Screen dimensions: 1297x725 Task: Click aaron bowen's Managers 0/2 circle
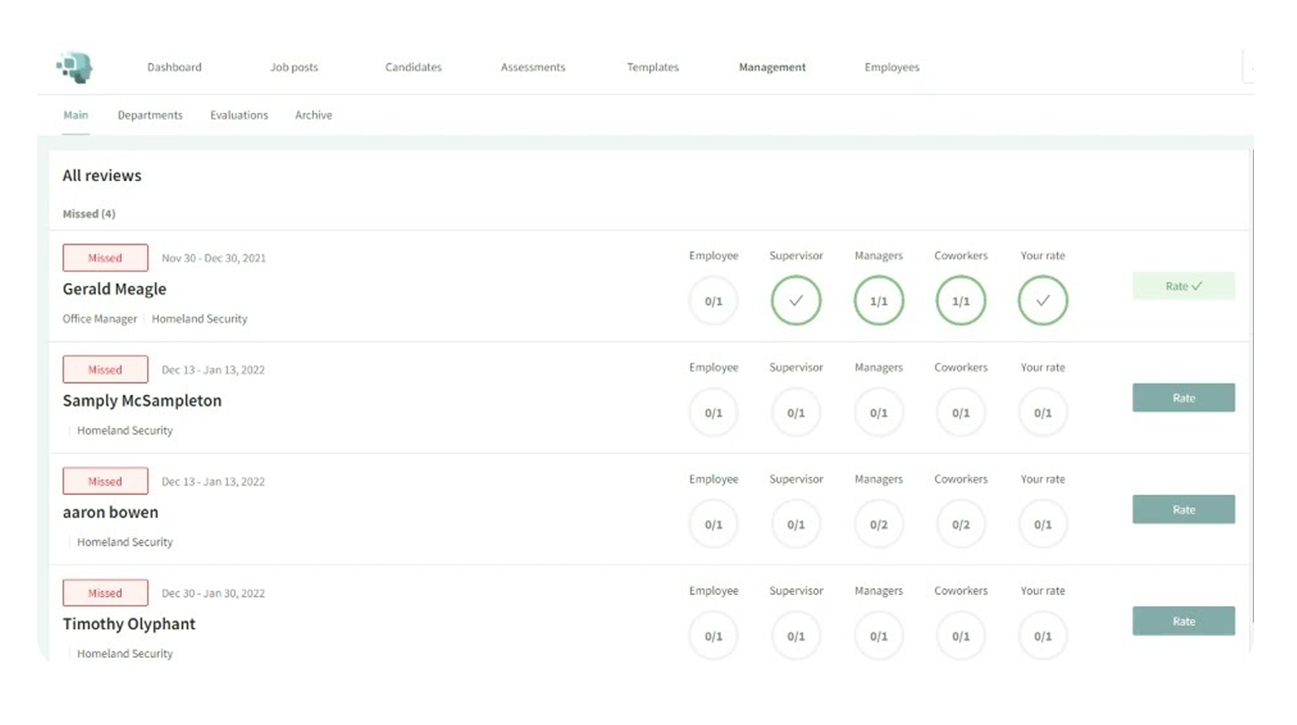tap(879, 524)
